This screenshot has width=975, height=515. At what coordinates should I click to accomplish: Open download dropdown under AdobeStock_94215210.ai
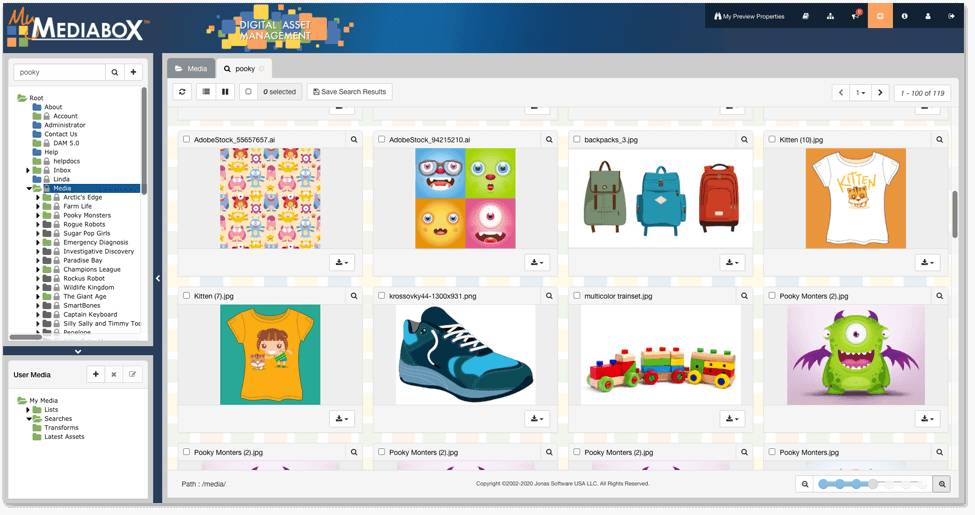(537, 262)
